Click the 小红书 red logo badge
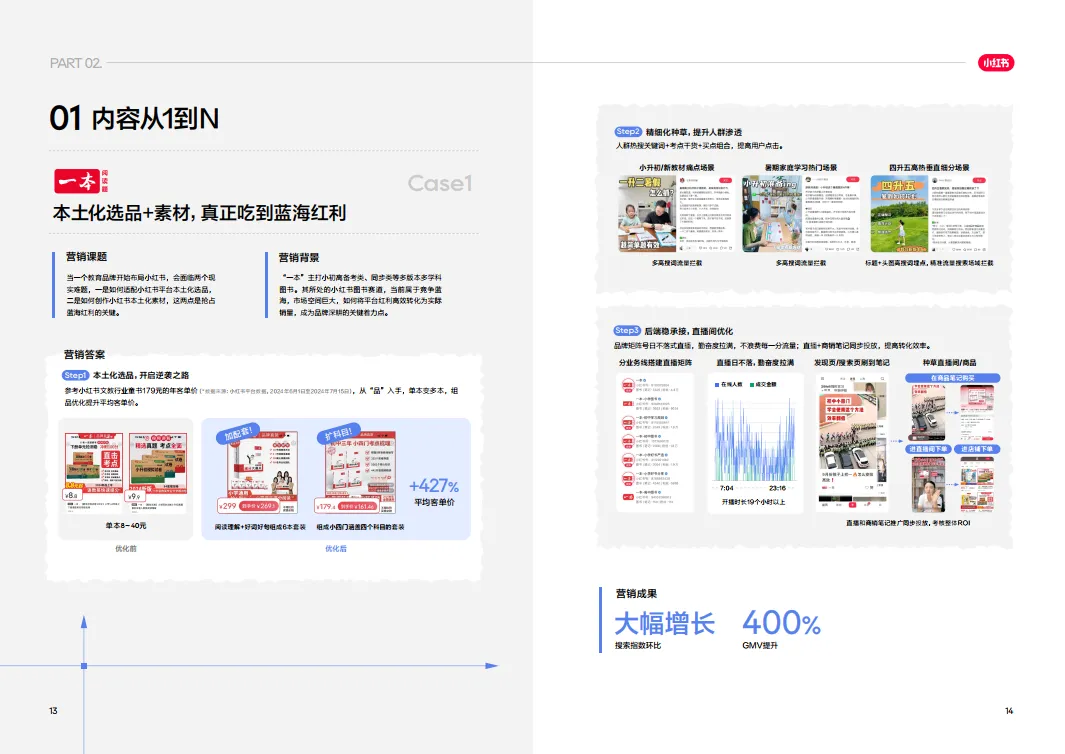Image resolution: width=1065 pixels, height=754 pixels. (996, 63)
